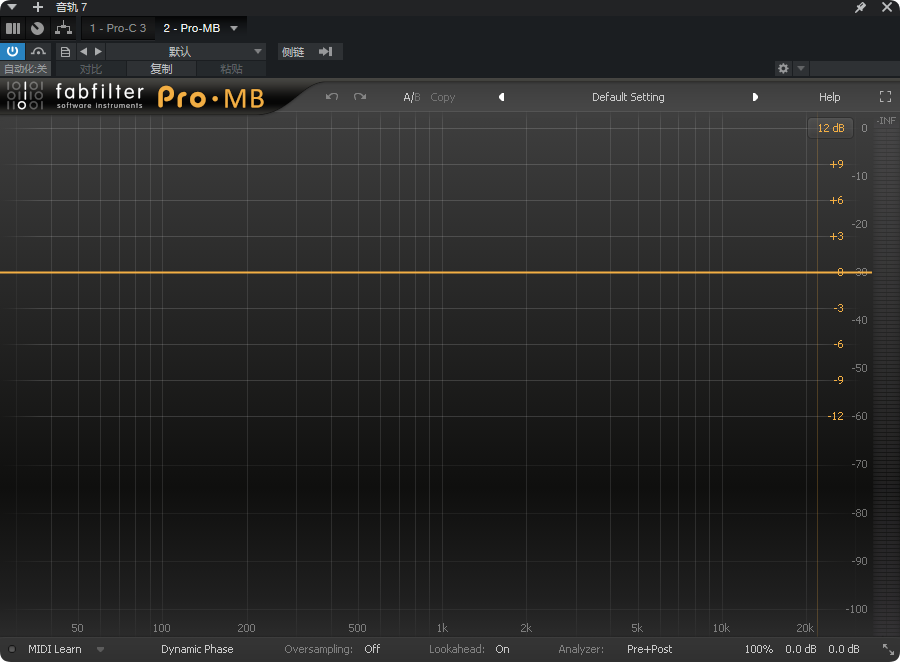Click the 对比 compare button
The width and height of the screenshot is (900, 662).
pyautogui.click(x=91, y=69)
